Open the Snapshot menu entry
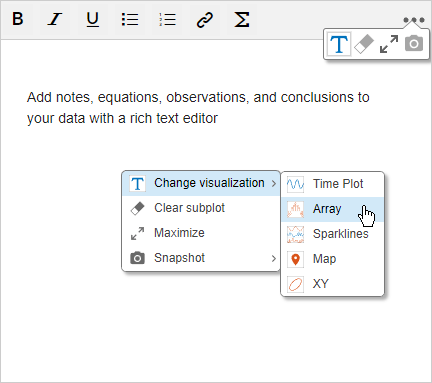 pos(201,258)
